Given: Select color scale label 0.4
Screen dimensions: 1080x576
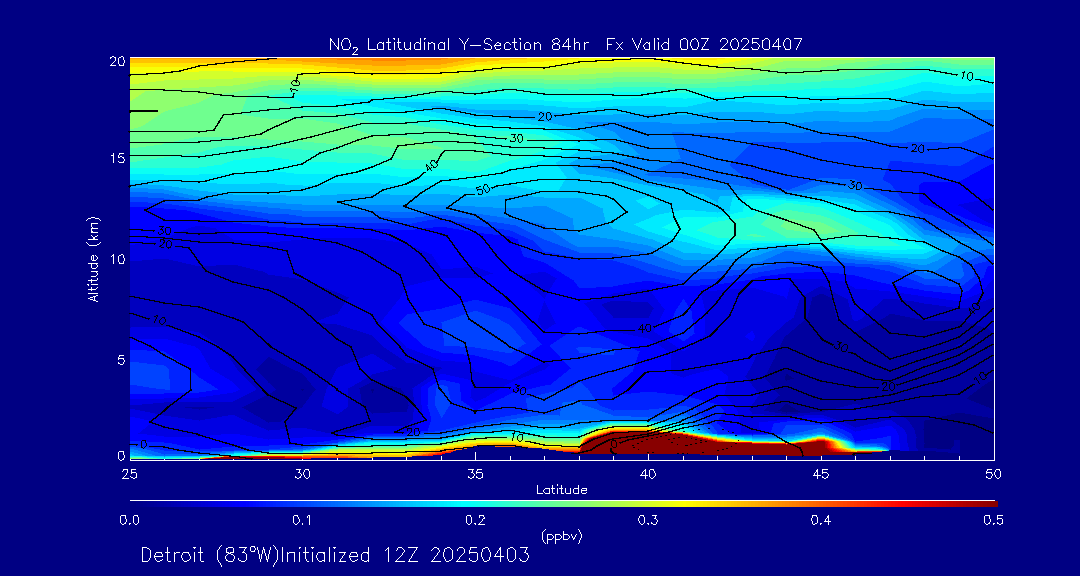Looking at the screenshot, I should click(820, 521).
